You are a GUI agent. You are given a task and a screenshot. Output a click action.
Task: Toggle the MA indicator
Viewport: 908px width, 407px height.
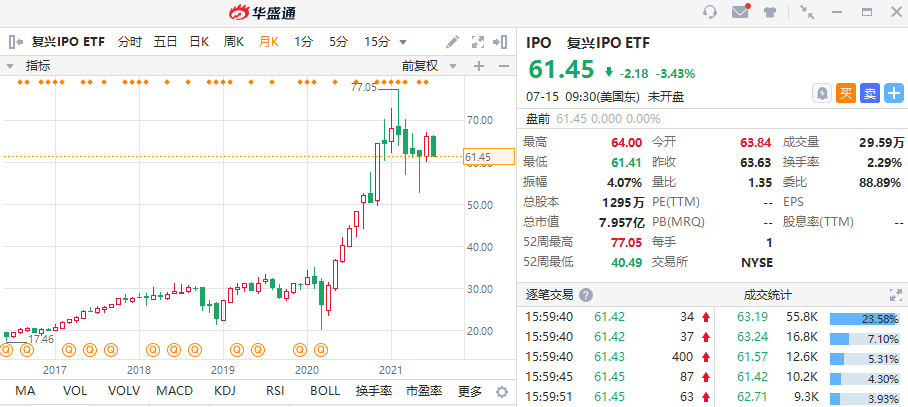click(25, 391)
